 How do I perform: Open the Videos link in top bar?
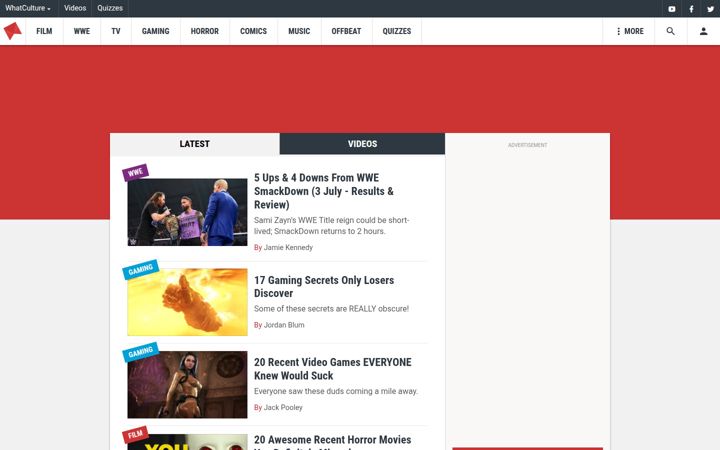(x=75, y=8)
